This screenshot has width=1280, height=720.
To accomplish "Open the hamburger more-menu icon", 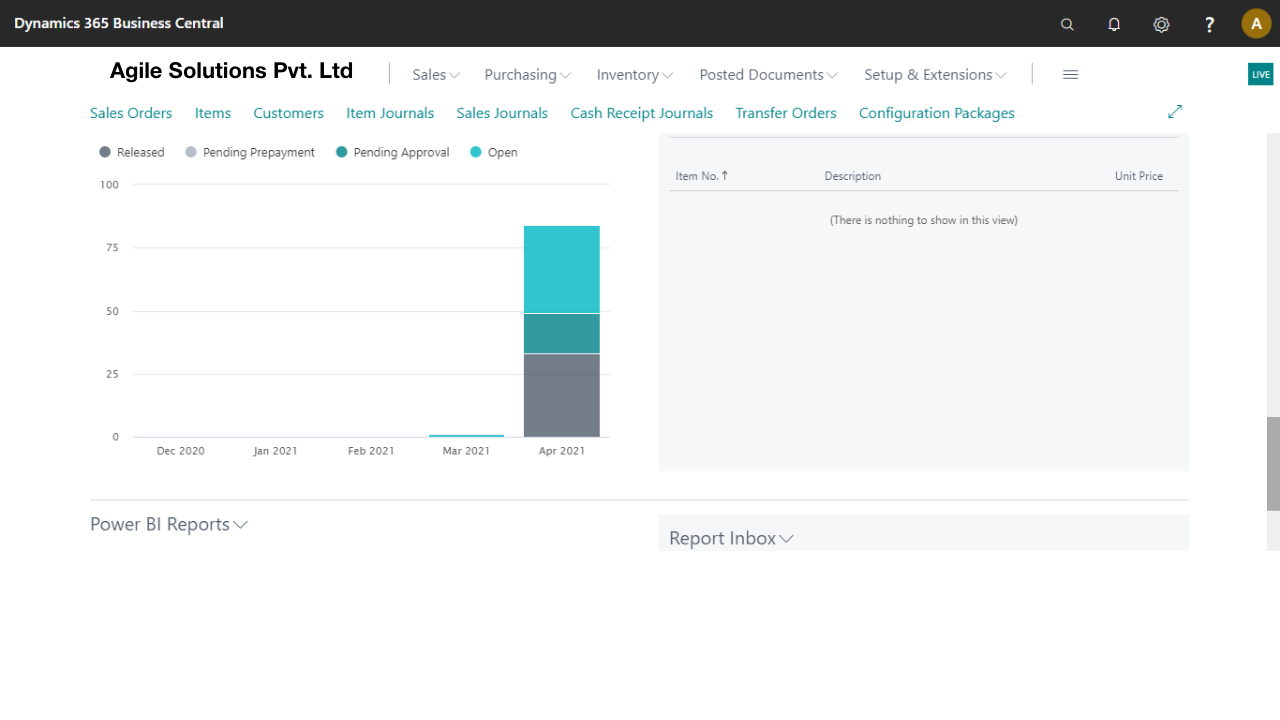I will click(x=1070, y=75).
